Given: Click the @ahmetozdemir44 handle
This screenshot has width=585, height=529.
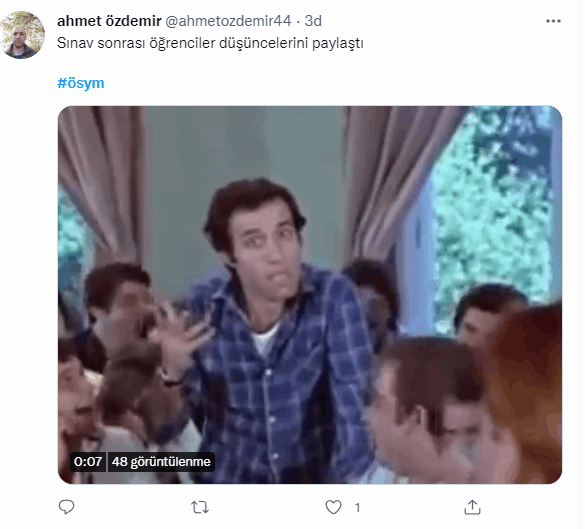Looking at the screenshot, I should (229, 21).
